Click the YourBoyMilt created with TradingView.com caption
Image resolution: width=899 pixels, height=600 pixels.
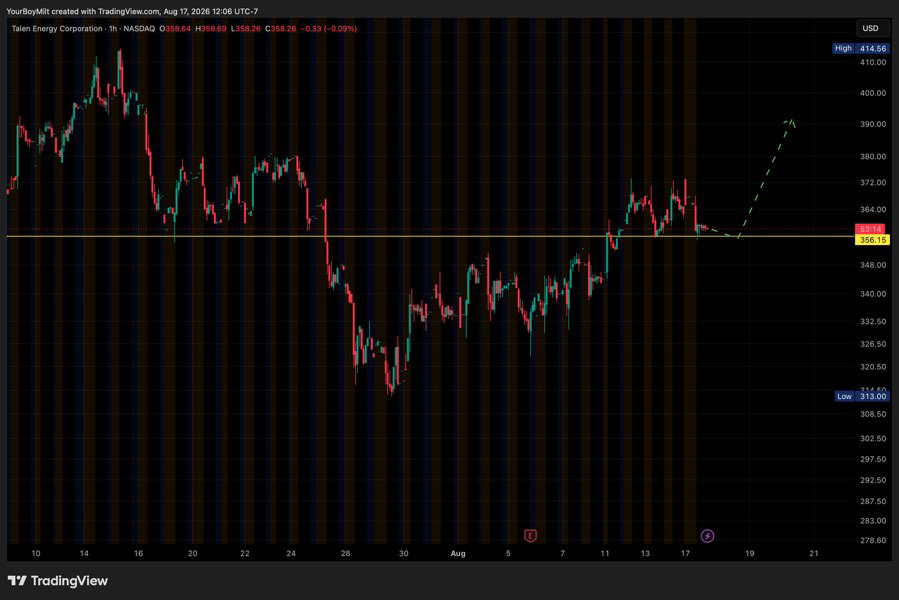[132, 11]
